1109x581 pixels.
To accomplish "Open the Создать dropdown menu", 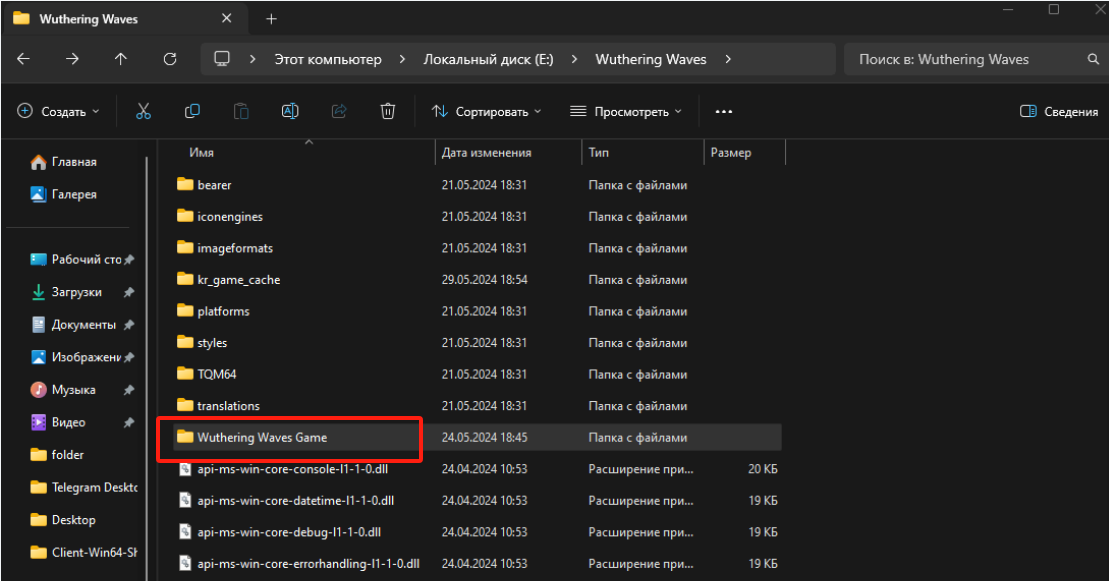I will coord(59,111).
